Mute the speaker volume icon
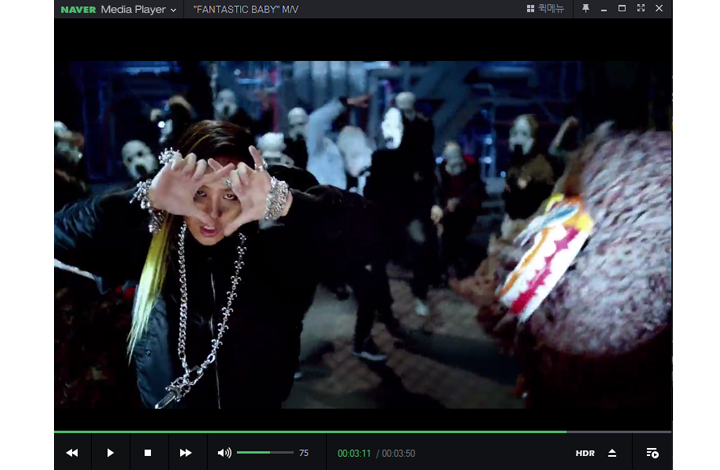This screenshot has width=720, height=470. (x=224, y=453)
